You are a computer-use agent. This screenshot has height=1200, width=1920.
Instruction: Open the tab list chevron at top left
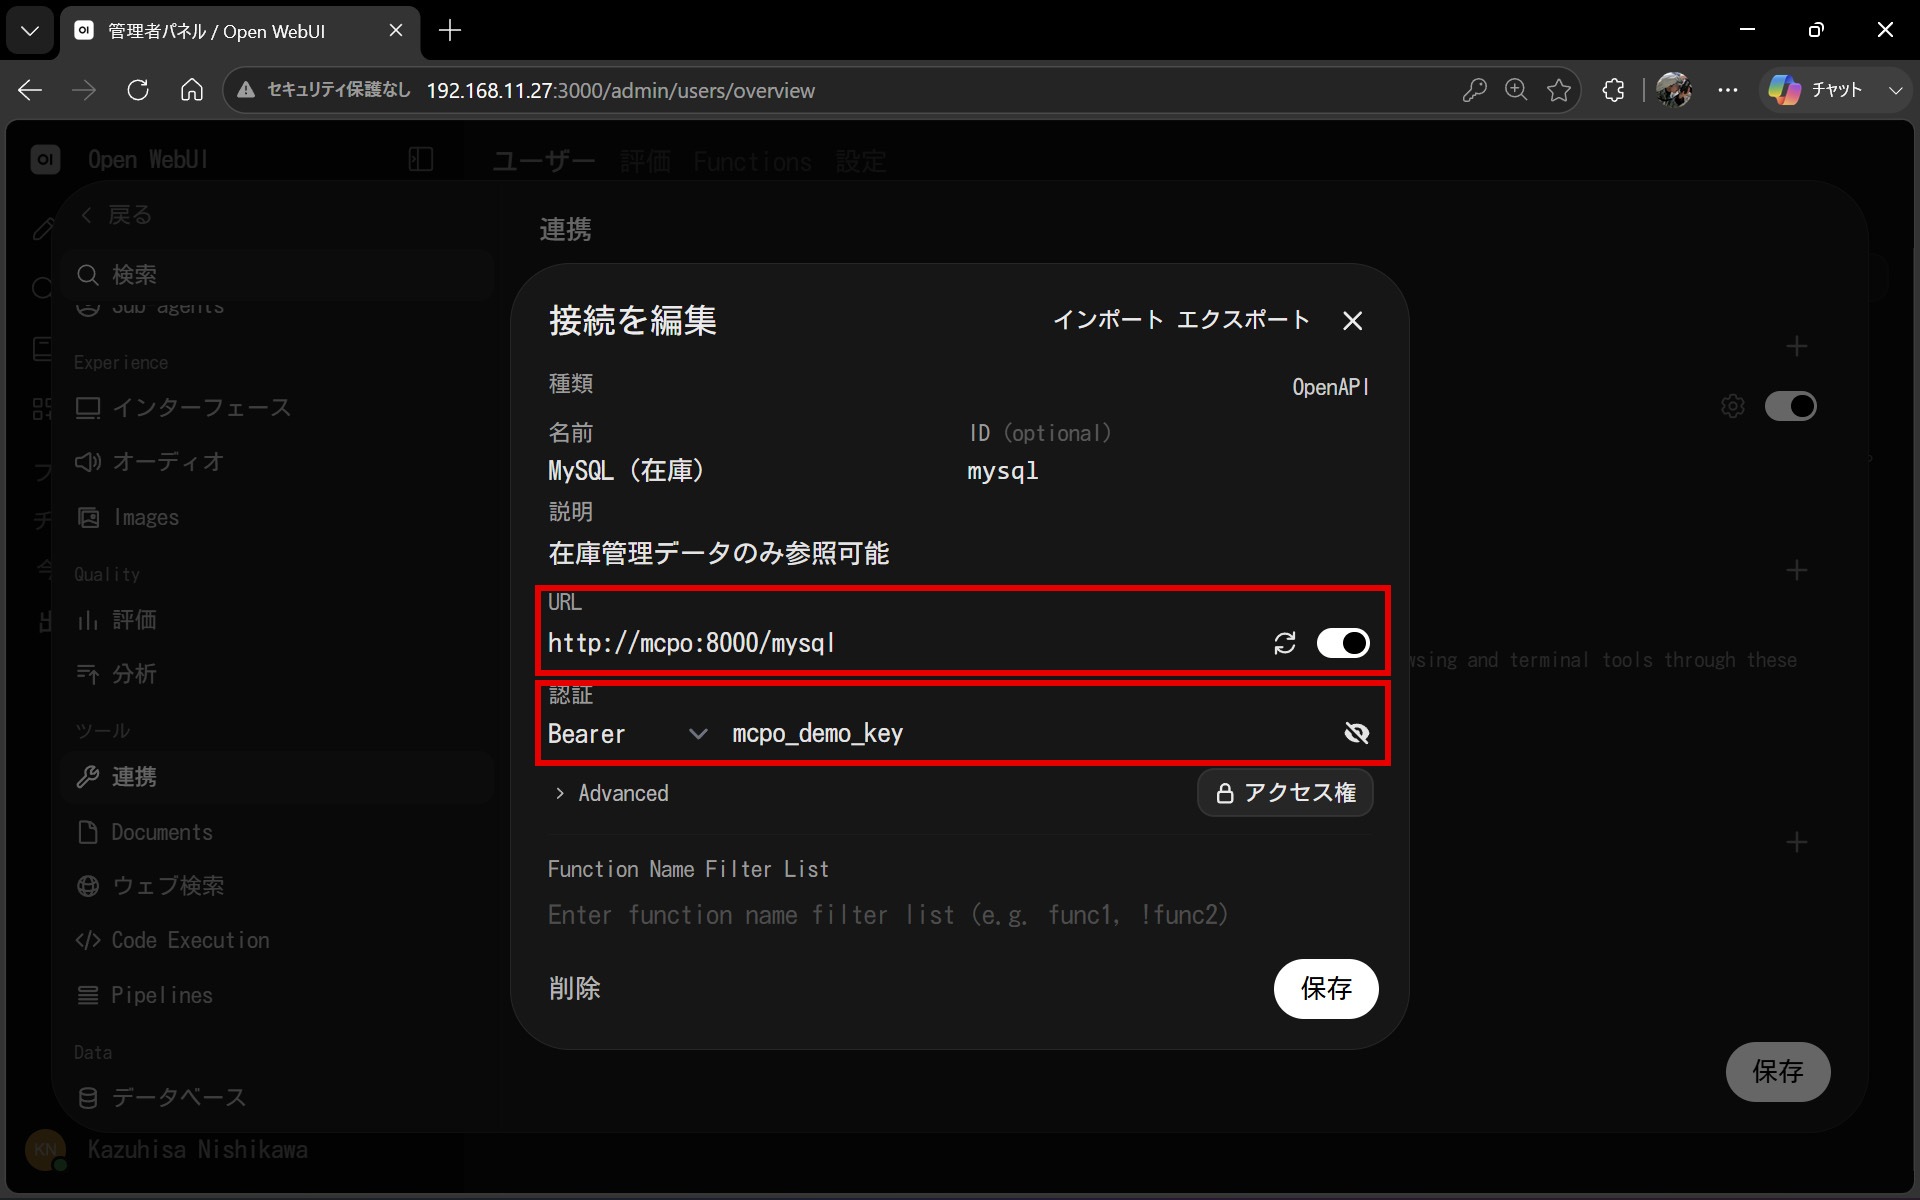pyautogui.click(x=30, y=30)
